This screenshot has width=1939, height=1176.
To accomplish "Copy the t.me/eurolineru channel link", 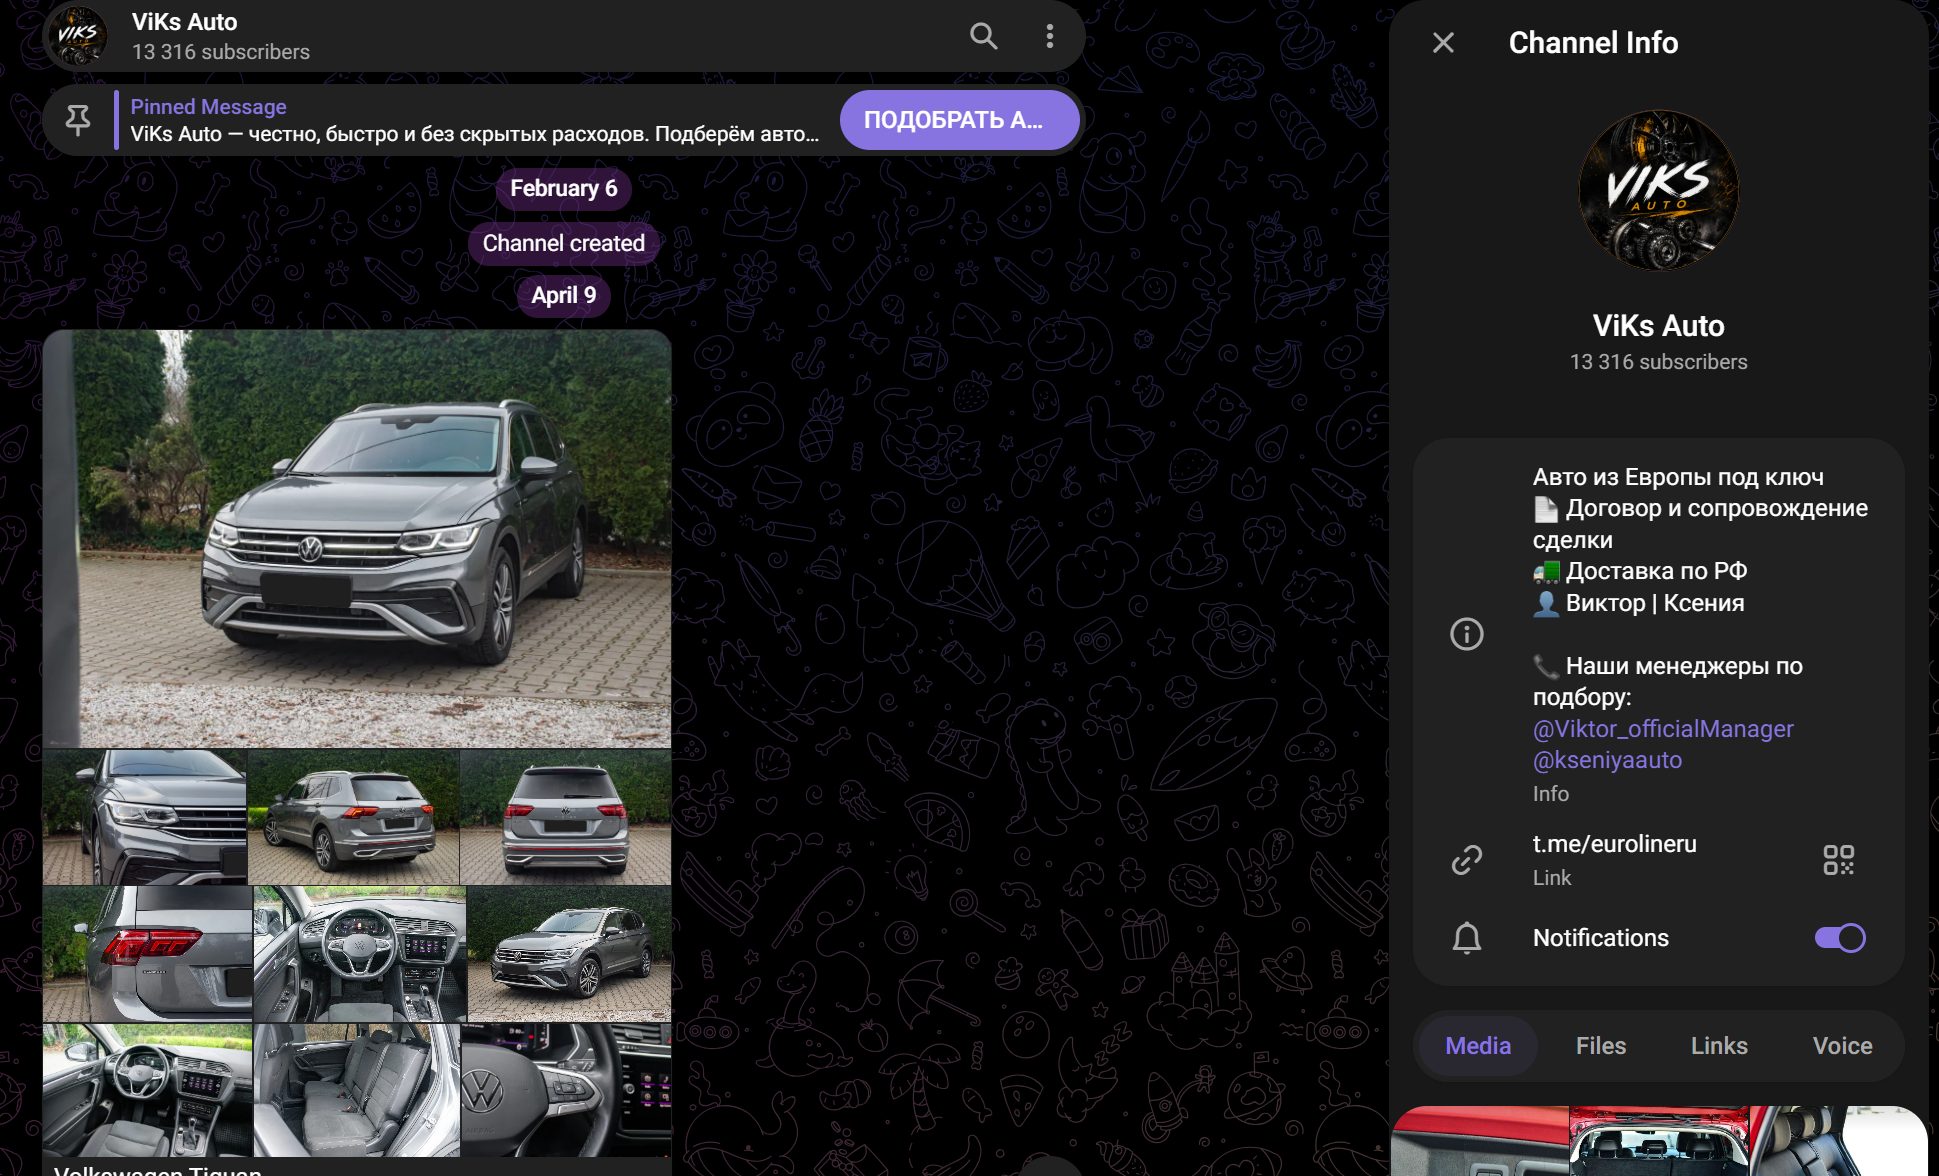I will click(x=1614, y=844).
